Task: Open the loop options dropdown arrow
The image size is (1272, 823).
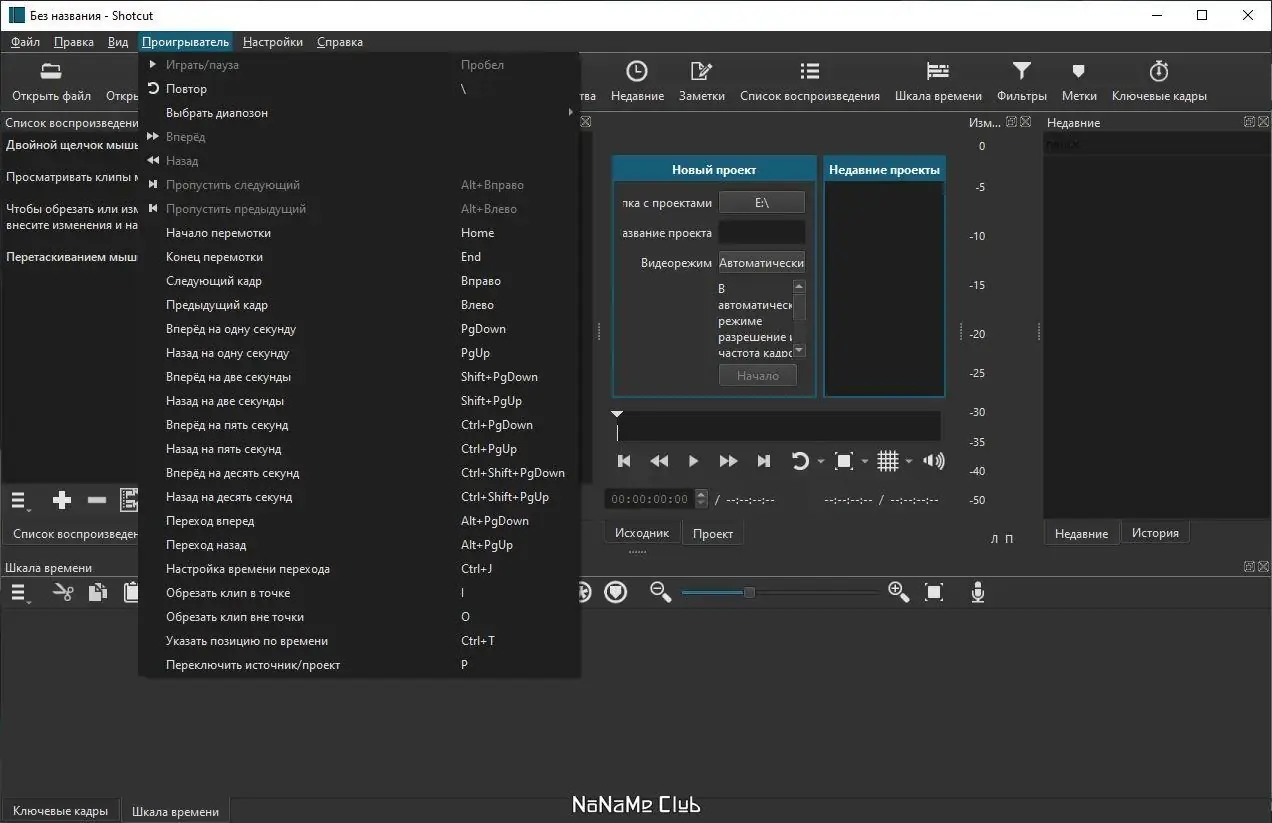Action: (821, 462)
